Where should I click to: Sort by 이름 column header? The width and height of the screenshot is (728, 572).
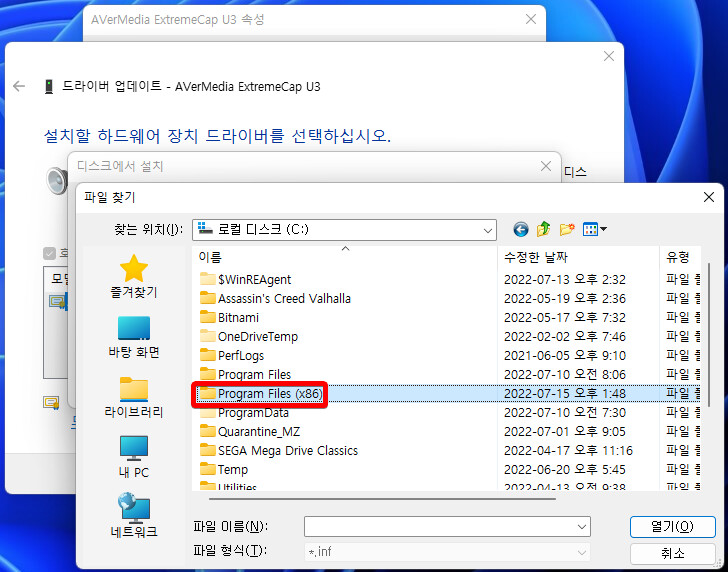[x=340, y=257]
